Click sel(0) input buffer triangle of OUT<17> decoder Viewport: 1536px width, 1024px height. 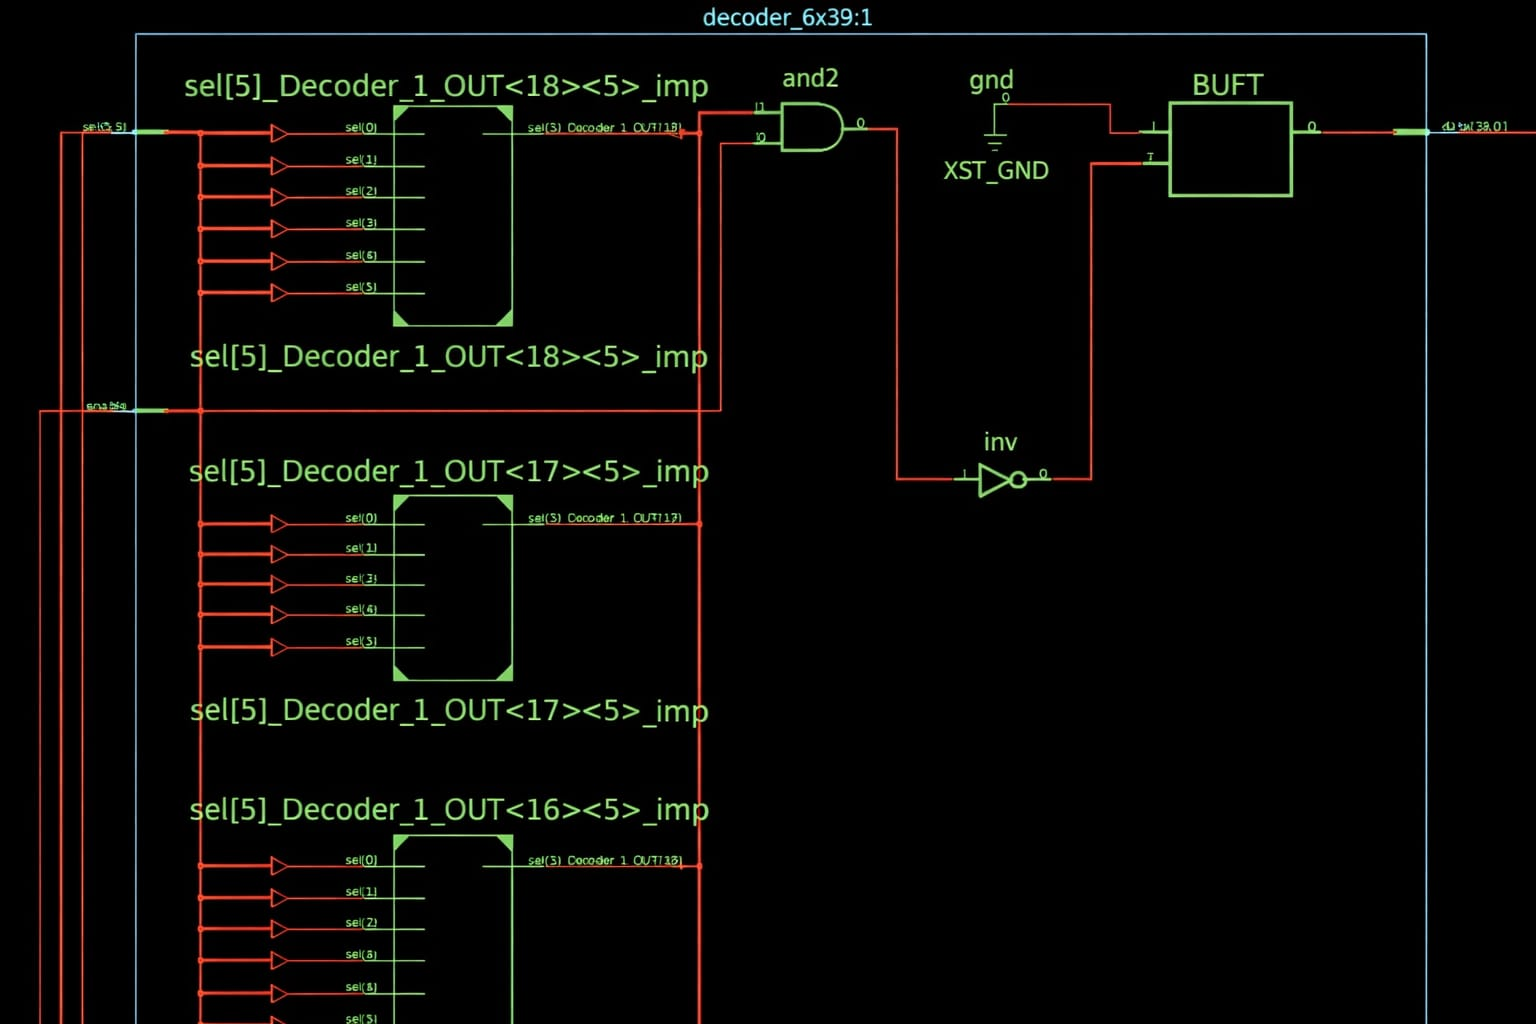[x=279, y=524]
